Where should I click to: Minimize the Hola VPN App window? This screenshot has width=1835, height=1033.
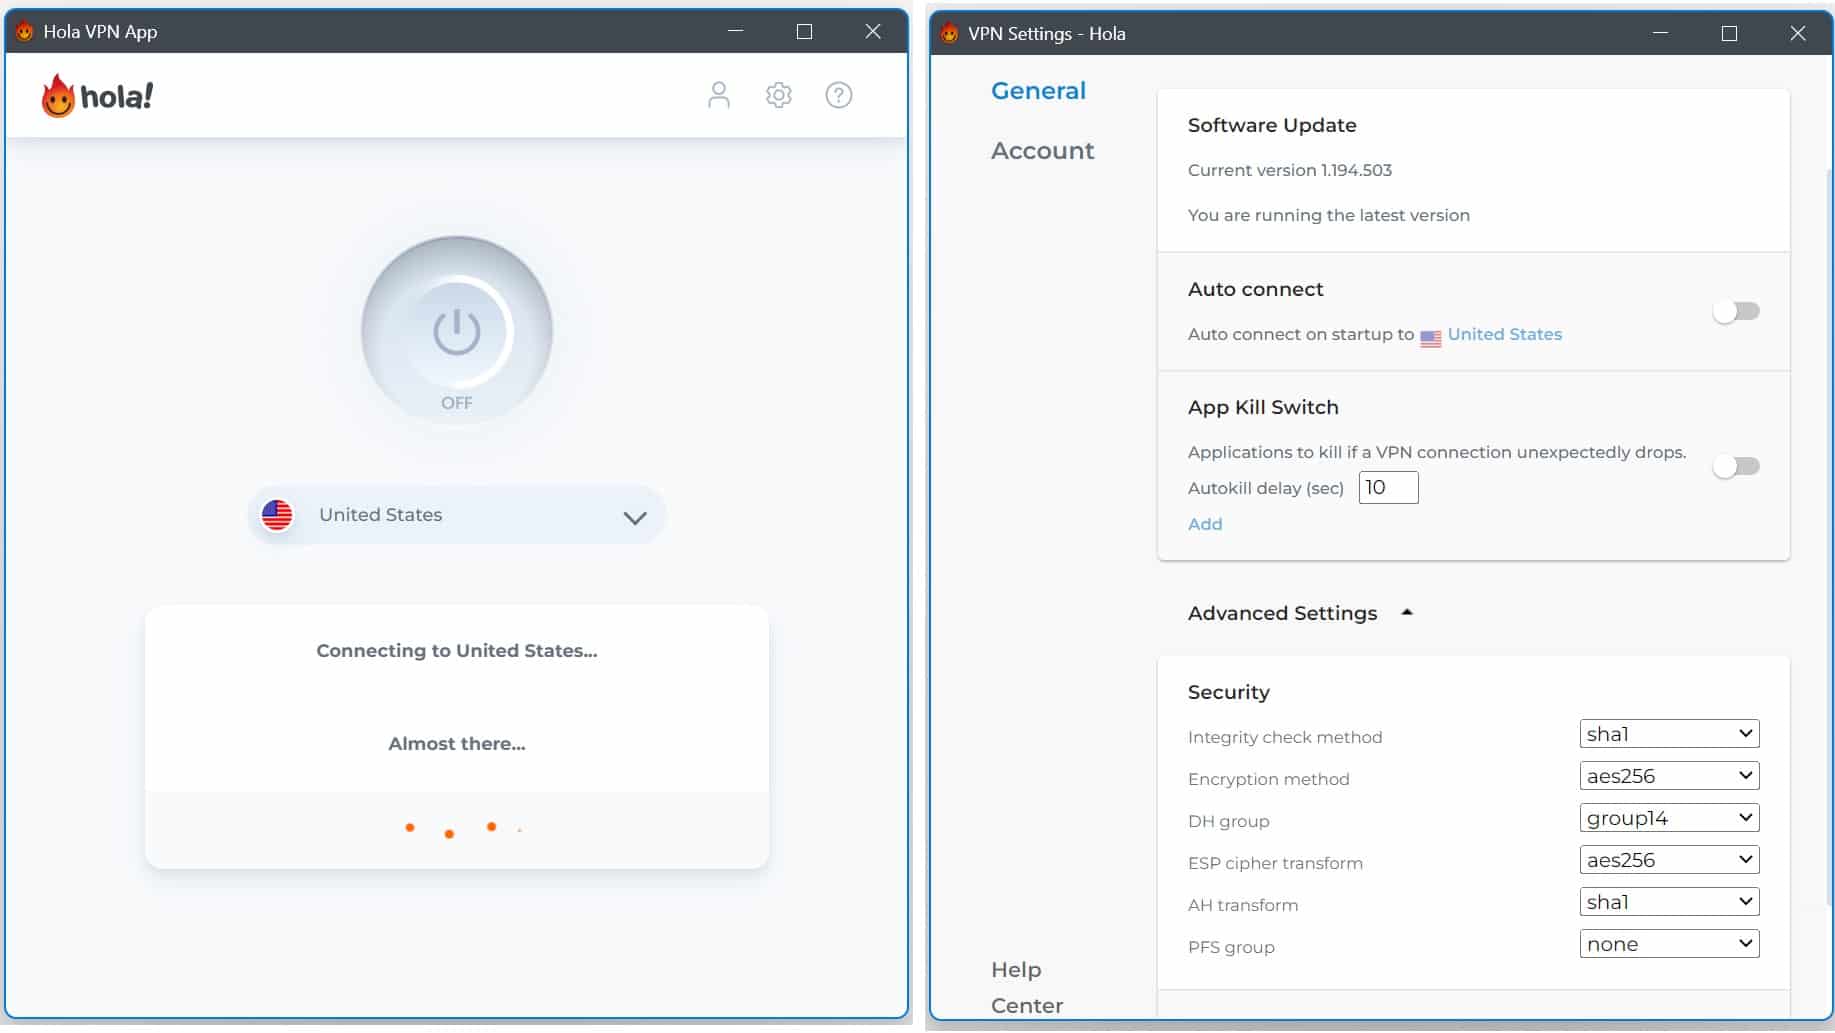click(736, 31)
